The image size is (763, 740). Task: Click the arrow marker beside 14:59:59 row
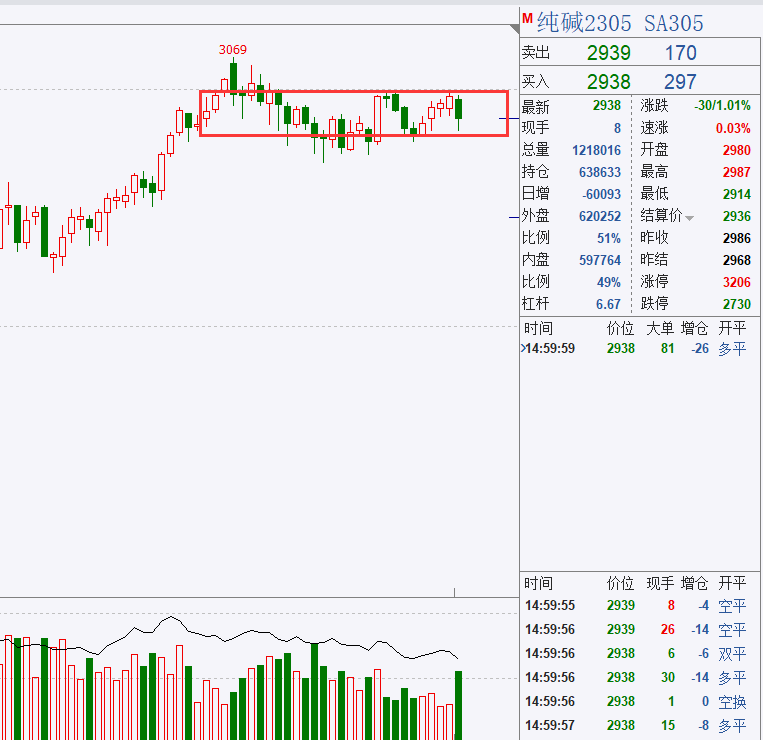tap(523, 349)
